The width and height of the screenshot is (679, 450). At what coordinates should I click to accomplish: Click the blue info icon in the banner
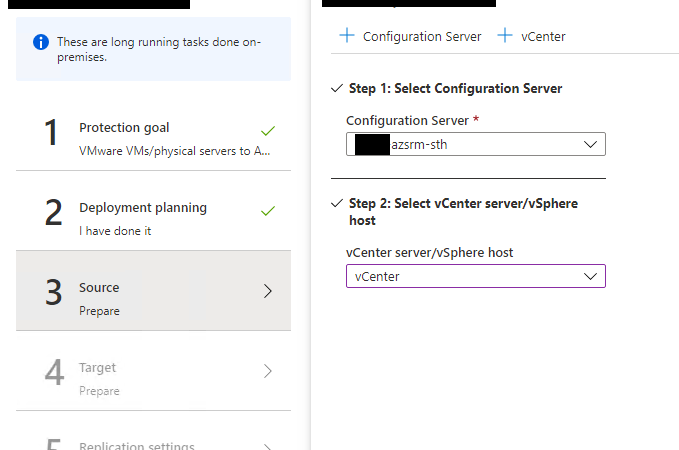[x=41, y=42]
